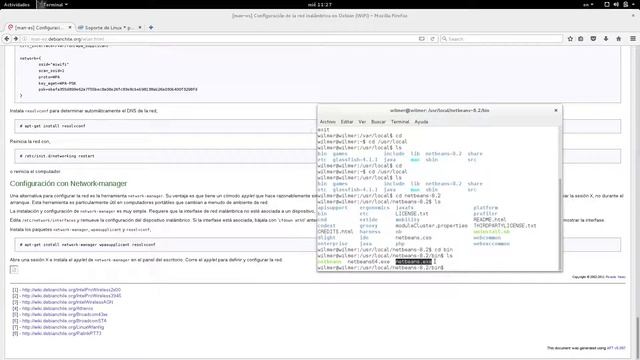This screenshot has height=360, width=640.
Task: Open the Firefox hamburger menu
Action: pyautogui.click(x=633, y=39)
